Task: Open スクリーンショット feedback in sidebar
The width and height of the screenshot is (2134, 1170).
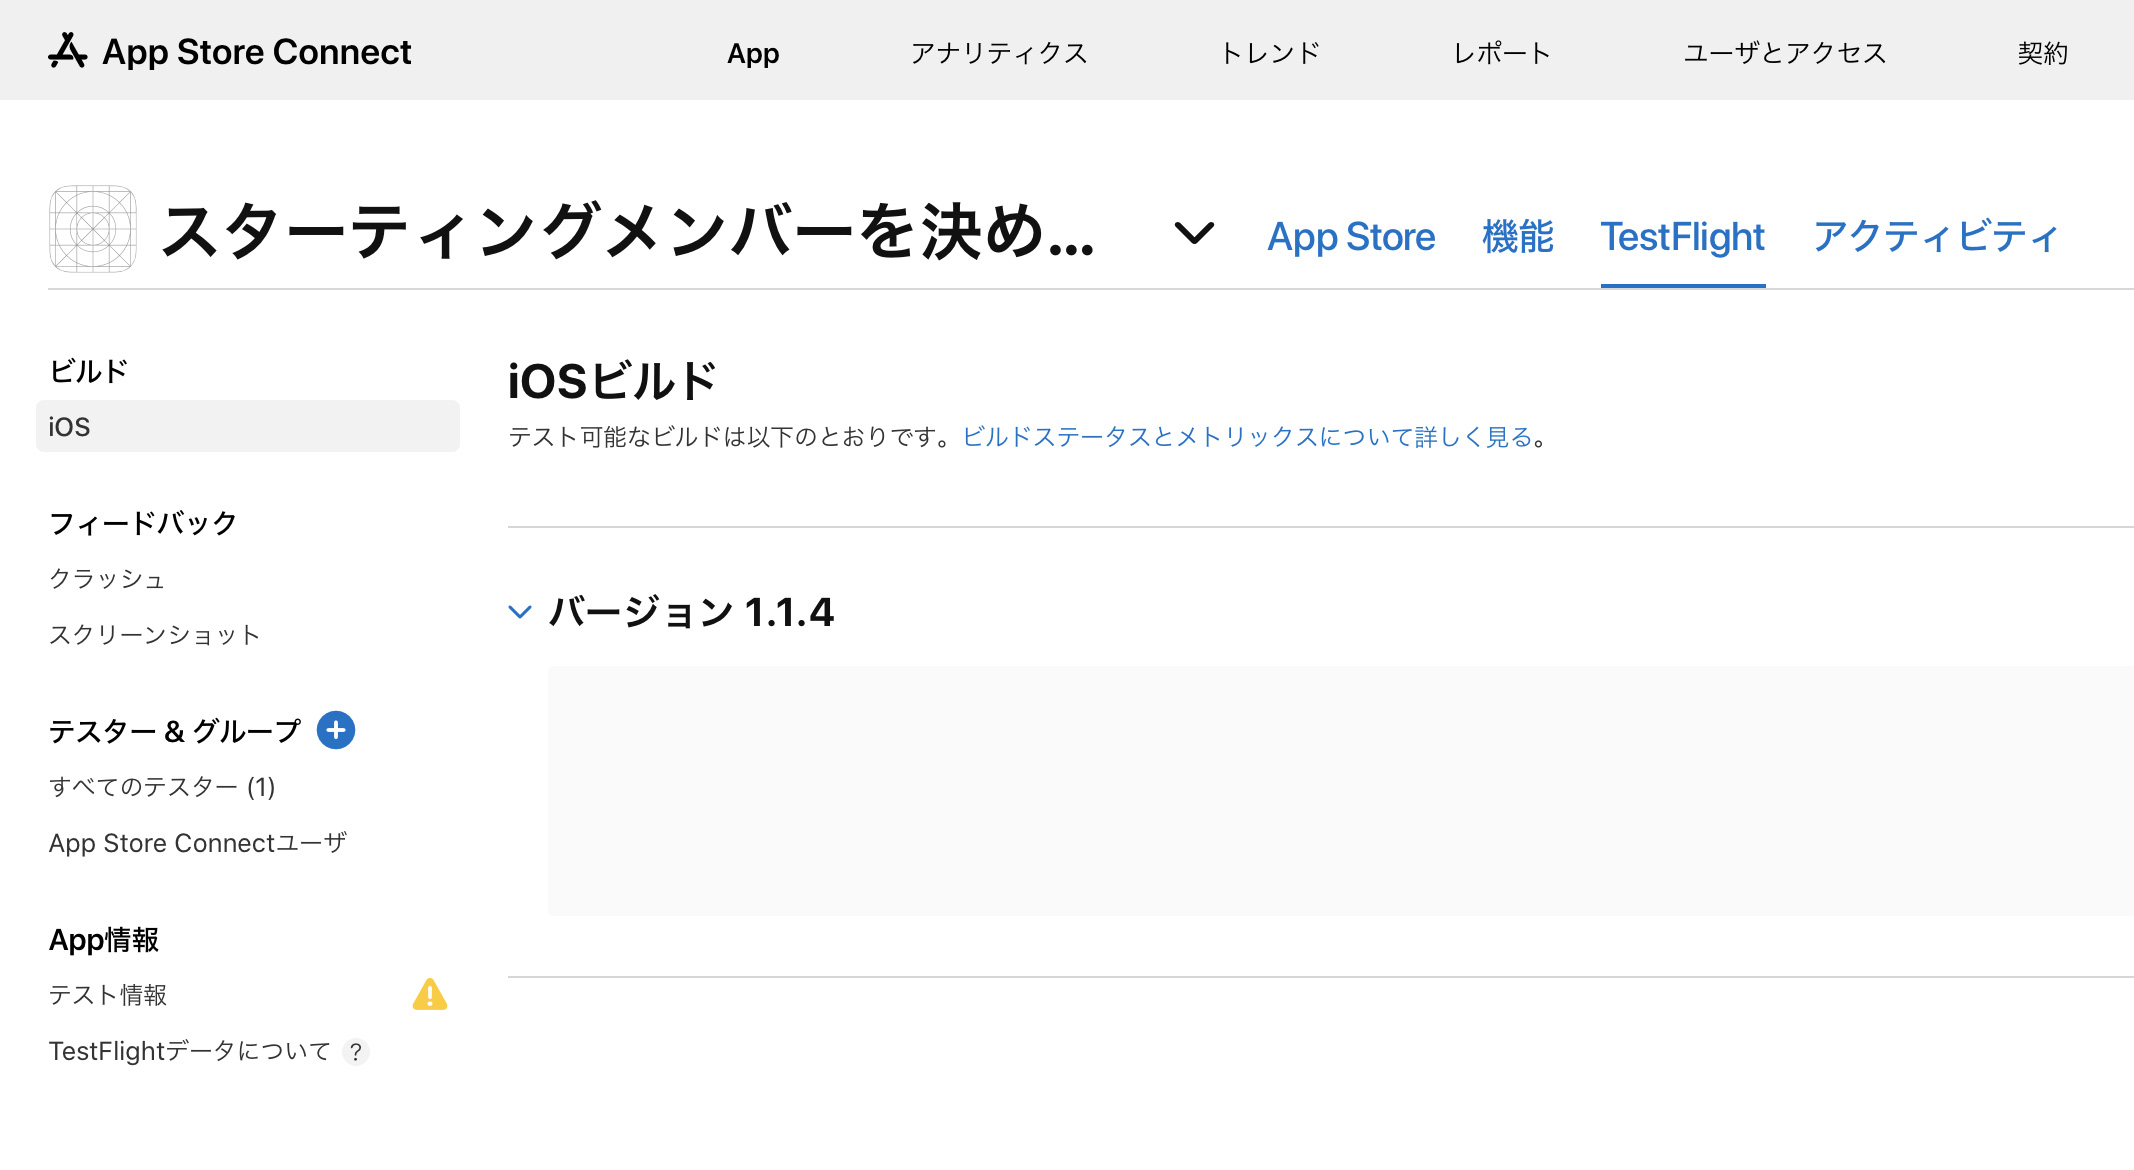Action: pos(155,635)
